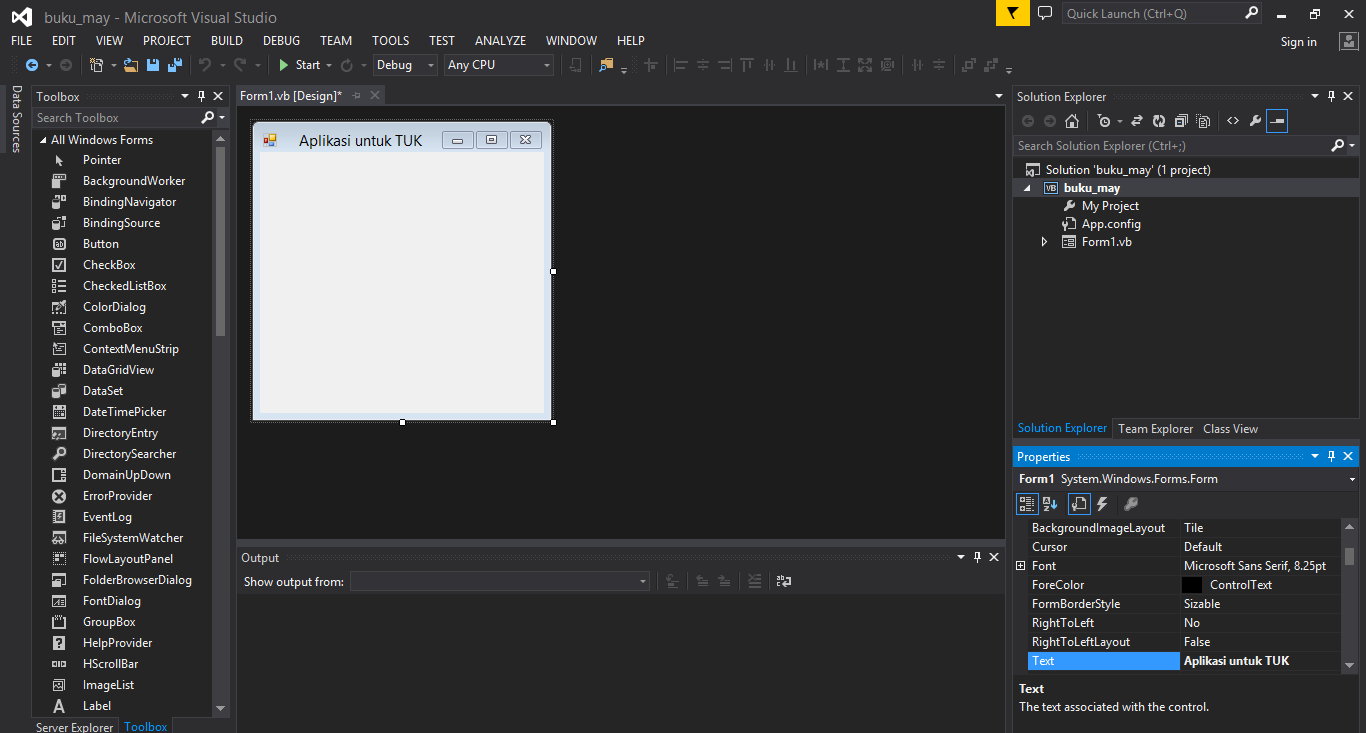Viewport: 1366px width, 733px height.
Task: Click the Solution Explorer Home icon
Action: coord(1072,121)
